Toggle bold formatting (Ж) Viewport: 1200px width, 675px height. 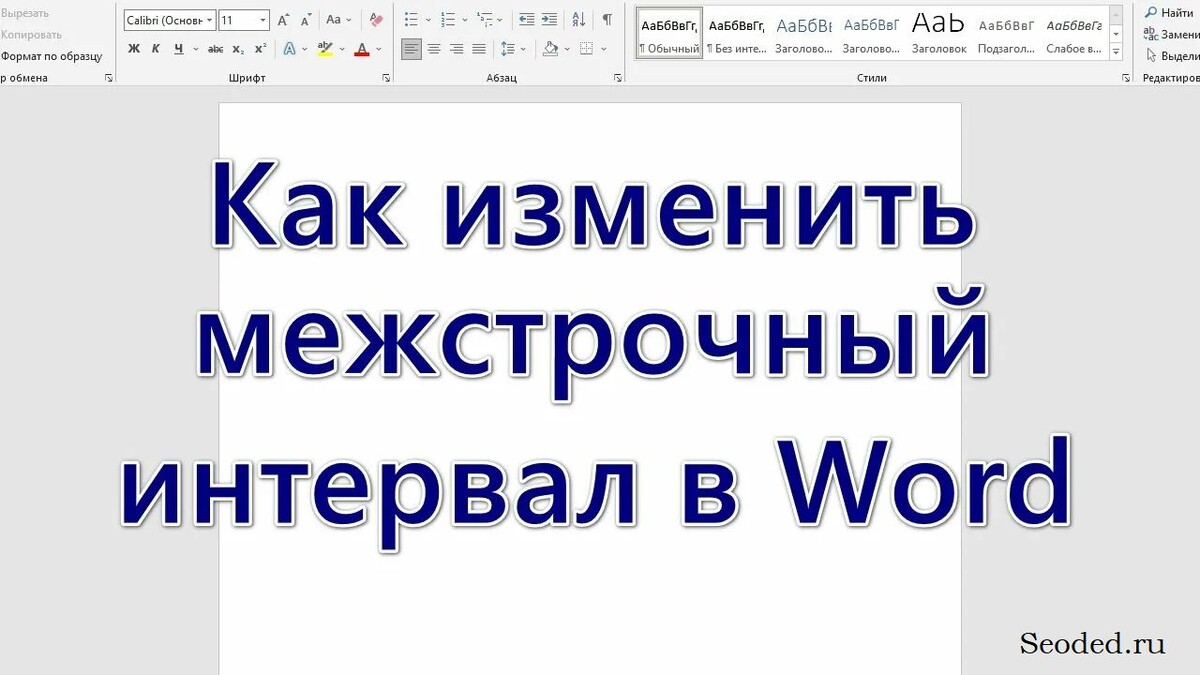pos(134,49)
